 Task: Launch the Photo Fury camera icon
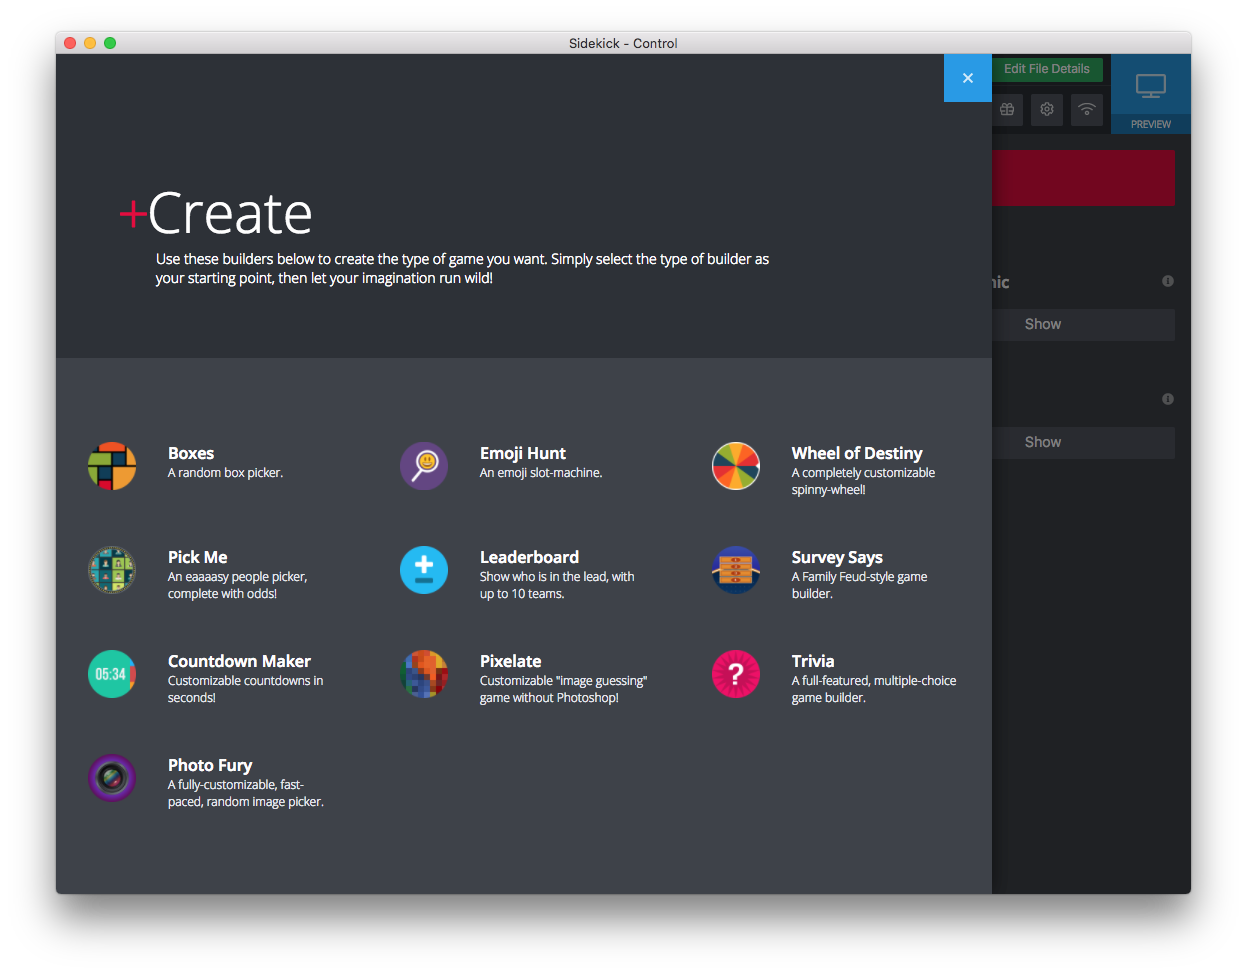112,778
